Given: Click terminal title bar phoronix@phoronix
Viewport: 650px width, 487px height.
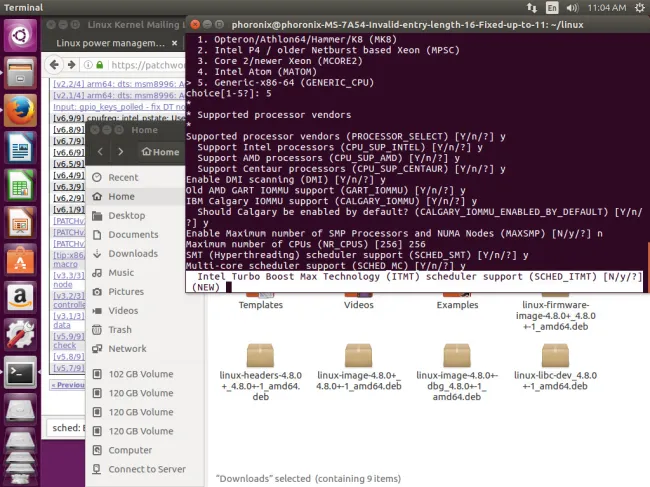Looking at the screenshot, I should coord(407,25).
